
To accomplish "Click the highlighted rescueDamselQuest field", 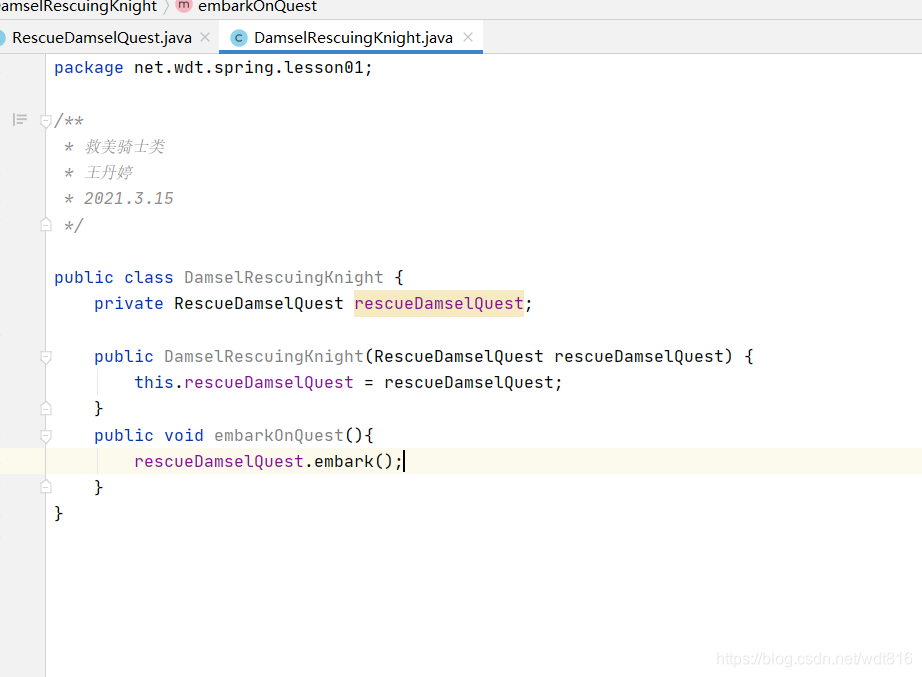I will [x=439, y=304].
